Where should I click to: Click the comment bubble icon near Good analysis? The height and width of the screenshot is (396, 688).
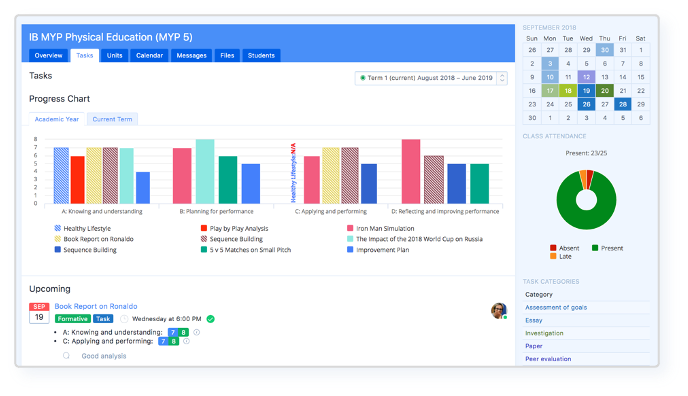pyautogui.click(x=66, y=356)
